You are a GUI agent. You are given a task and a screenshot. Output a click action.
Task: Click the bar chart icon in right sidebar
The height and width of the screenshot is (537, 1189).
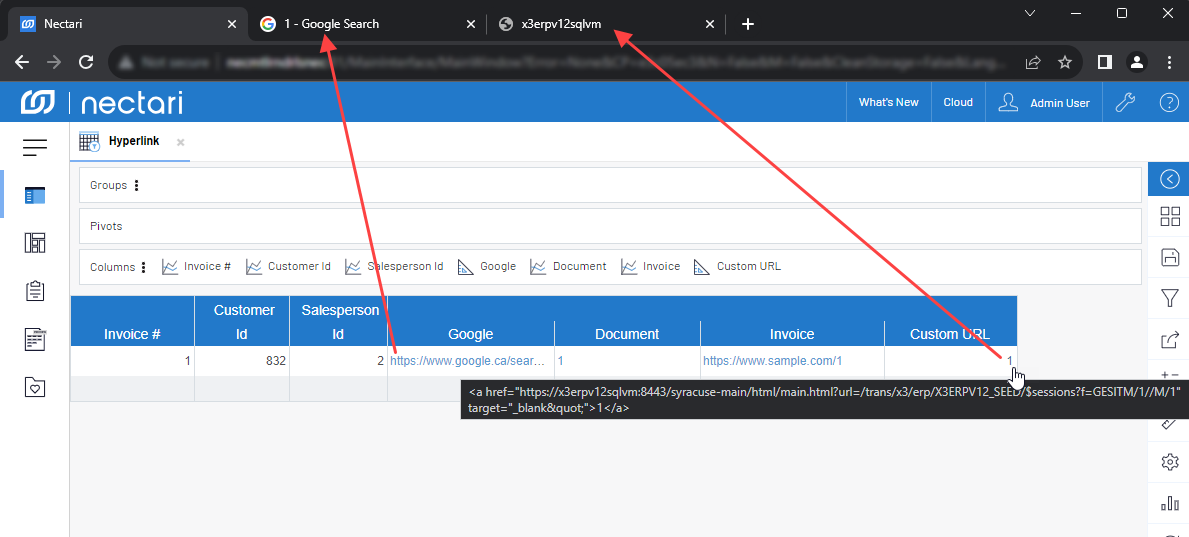tap(1169, 502)
